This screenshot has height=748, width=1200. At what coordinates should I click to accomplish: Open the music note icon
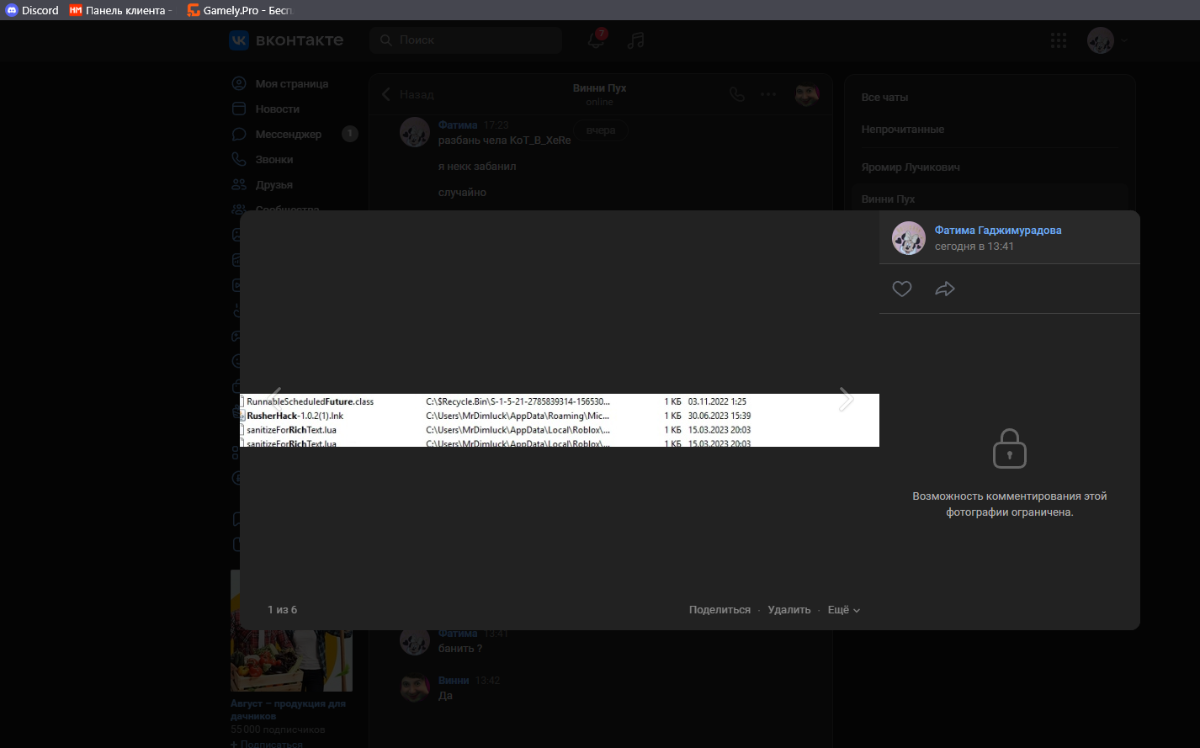pyautogui.click(x=636, y=41)
